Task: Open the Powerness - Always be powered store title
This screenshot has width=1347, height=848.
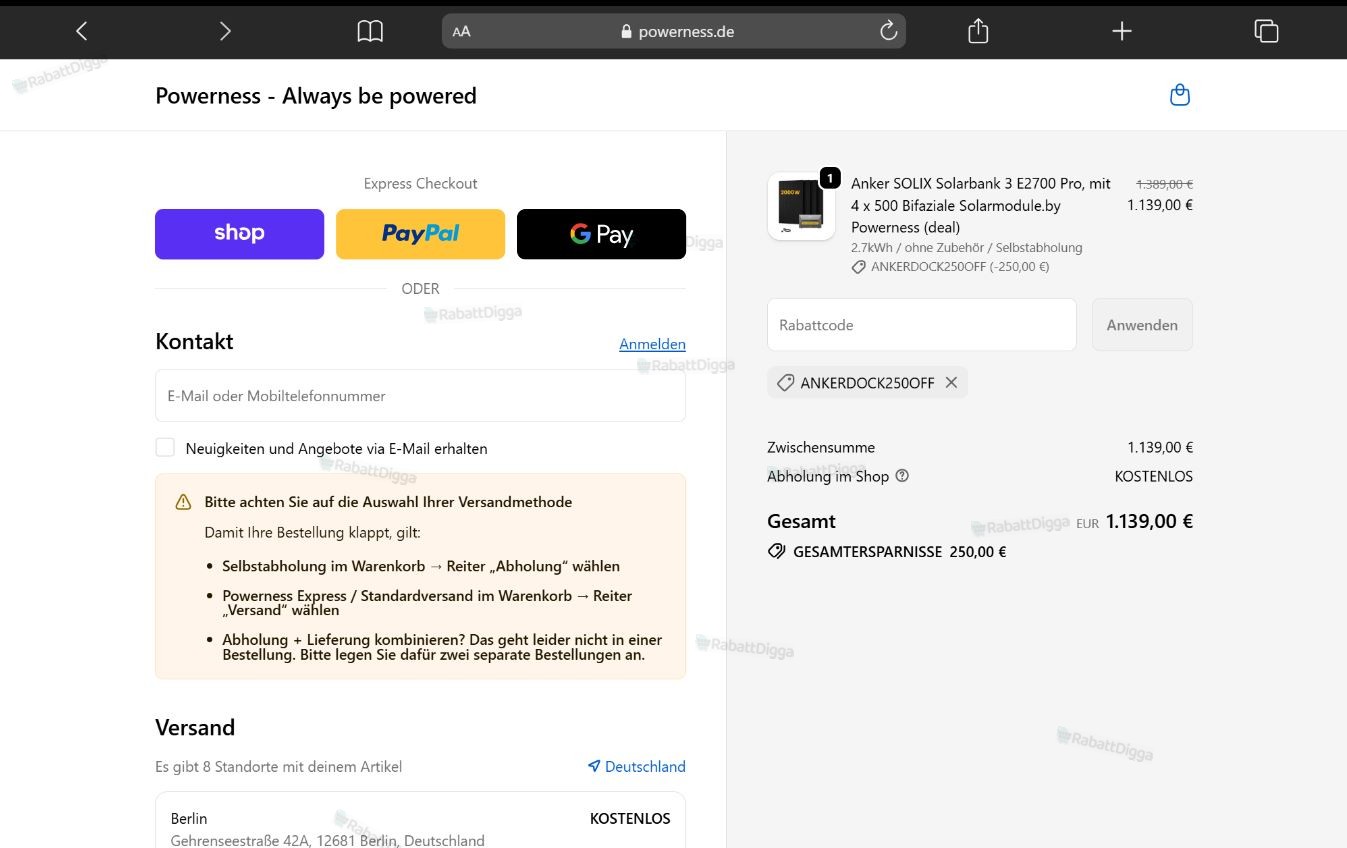Action: pyautogui.click(x=316, y=96)
